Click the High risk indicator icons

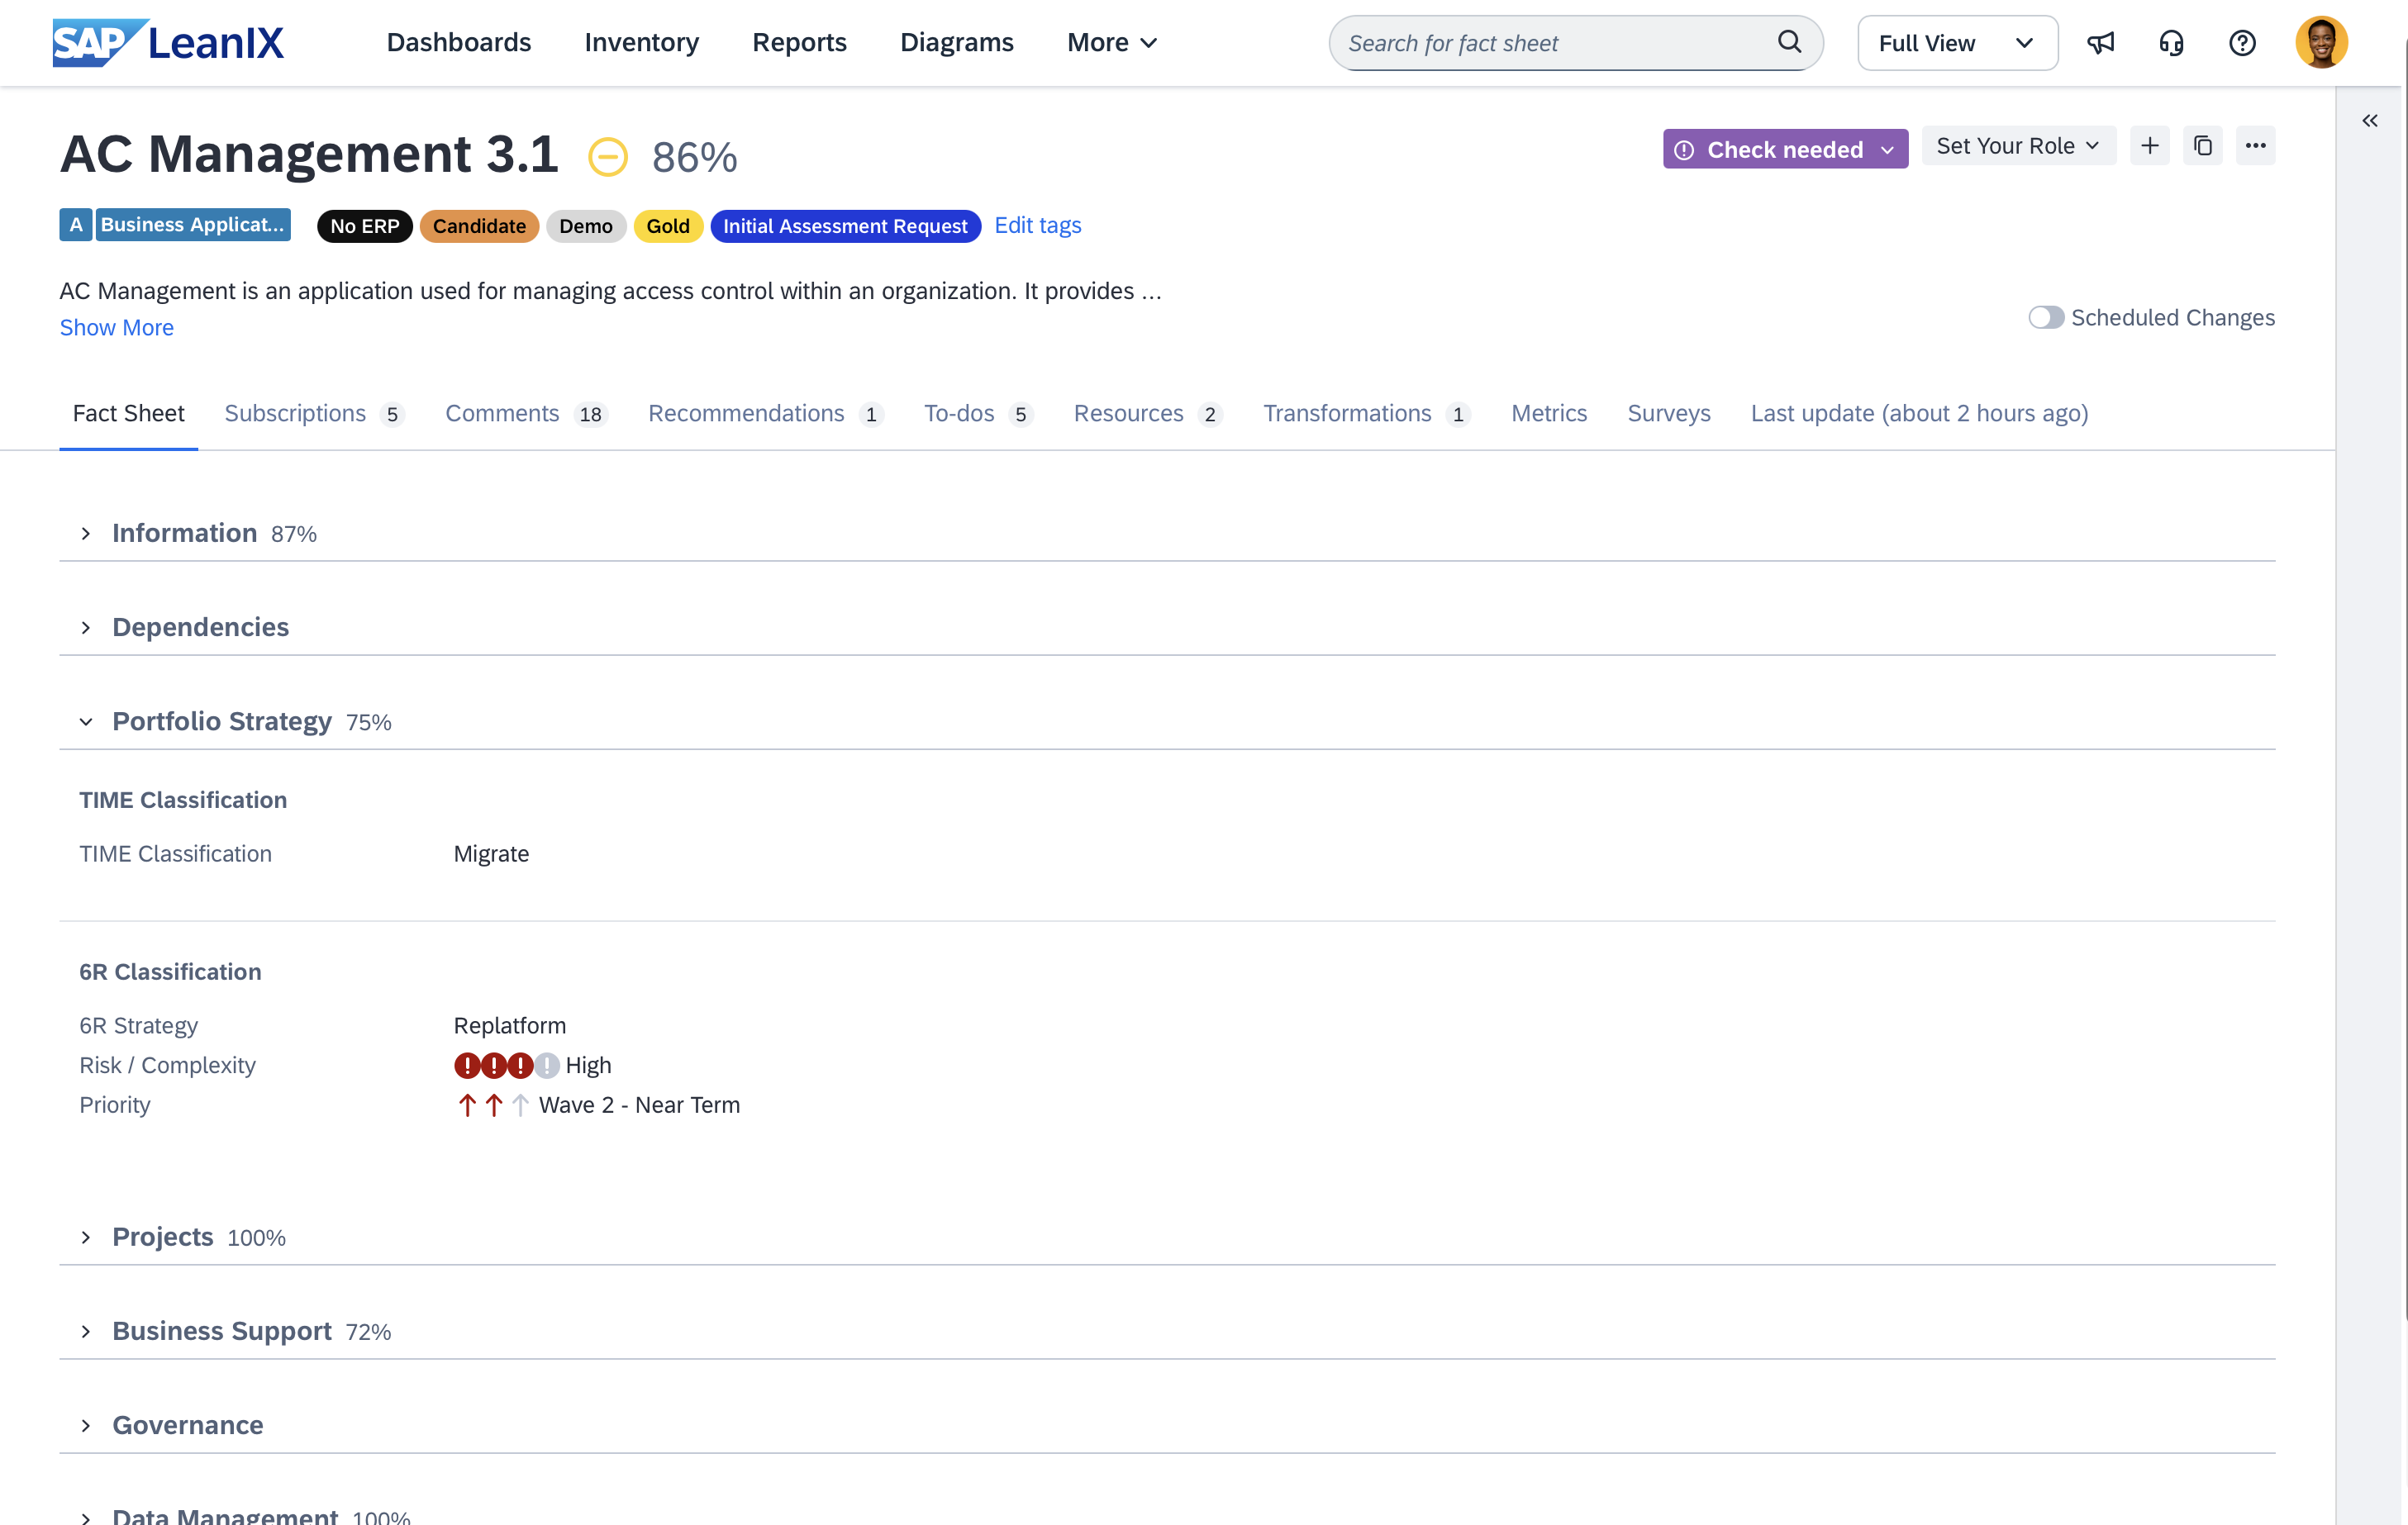tap(506, 1065)
